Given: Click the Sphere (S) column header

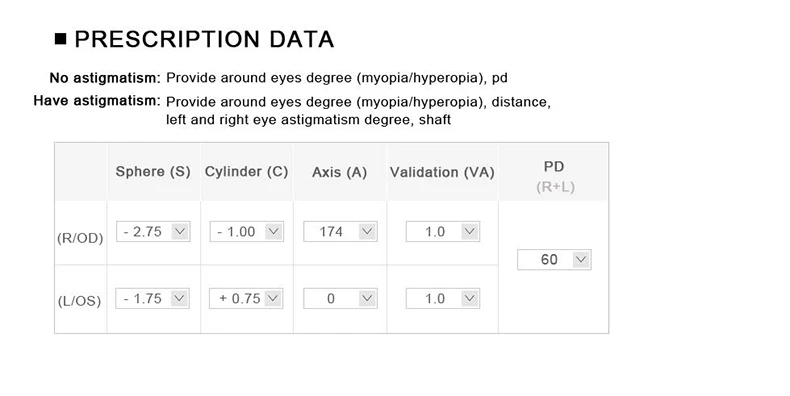Looking at the screenshot, I should point(153,172).
